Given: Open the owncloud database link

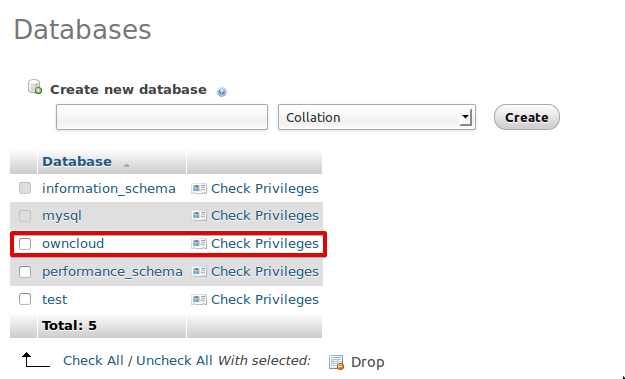Looking at the screenshot, I should pos(73,244).
